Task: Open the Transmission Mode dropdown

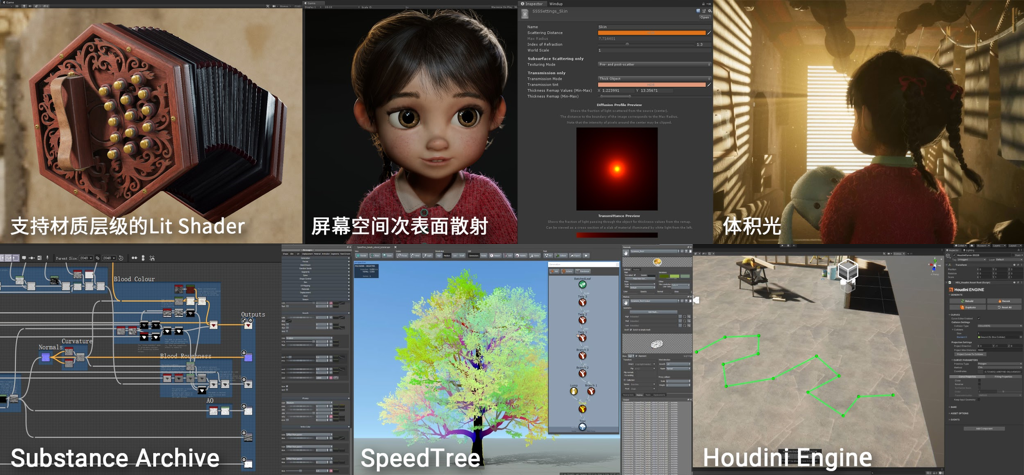Action: coord(654,78)
